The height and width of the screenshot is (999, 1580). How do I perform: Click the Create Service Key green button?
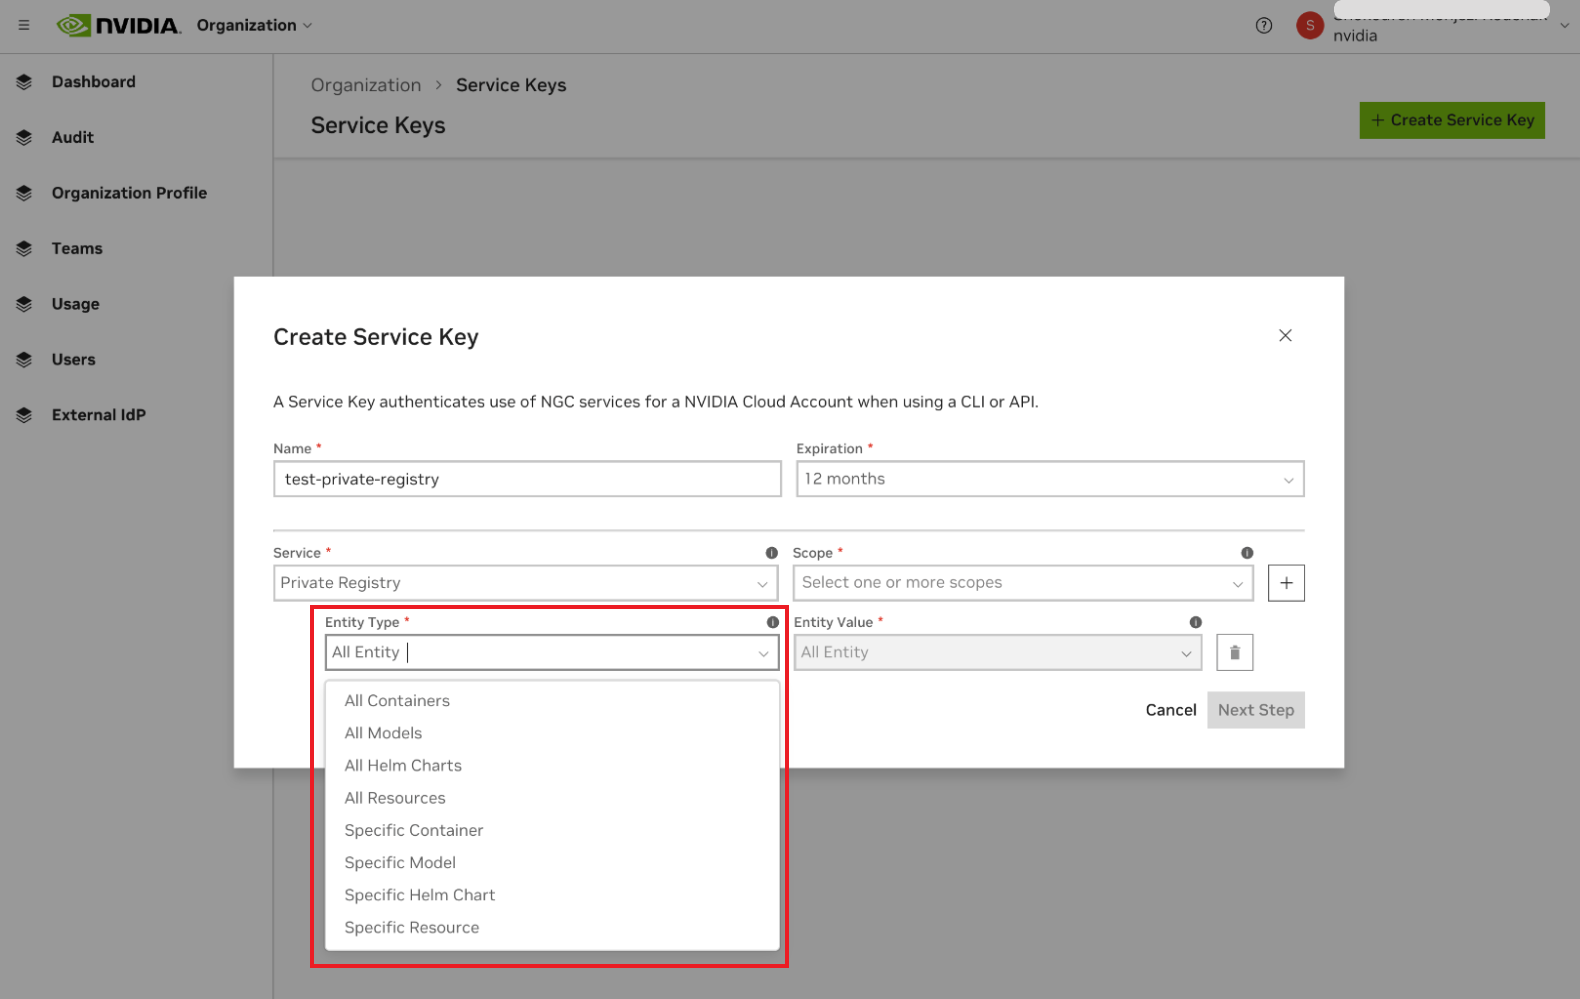[1452, 120]
